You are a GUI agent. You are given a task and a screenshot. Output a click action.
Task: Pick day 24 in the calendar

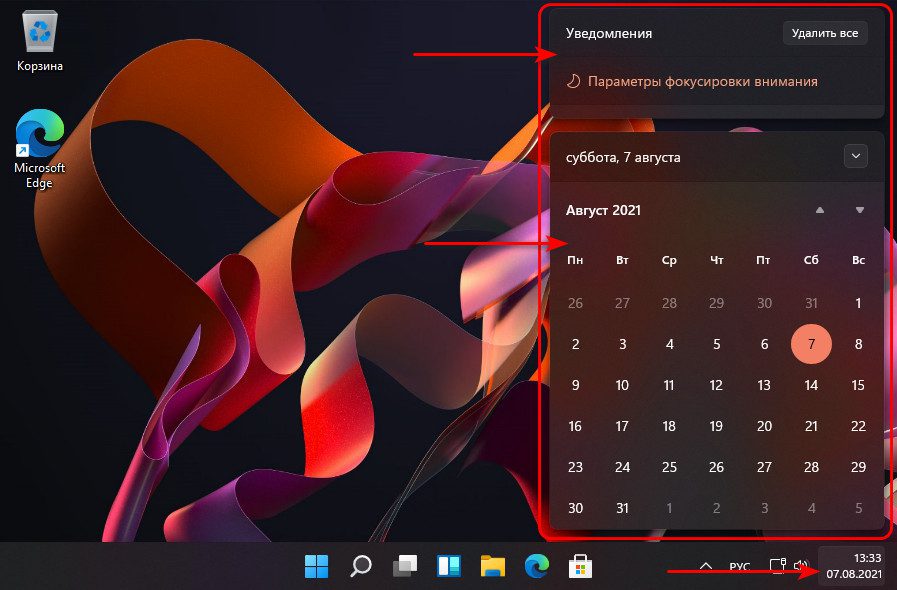[x=622, y=467]
